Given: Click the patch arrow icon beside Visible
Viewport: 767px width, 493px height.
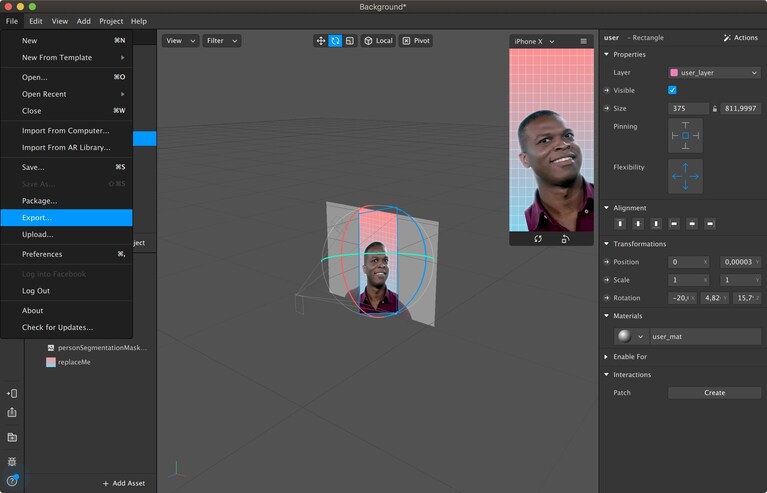Looking at the screenshot, I should pyautogui.click(x=607, y=90).
